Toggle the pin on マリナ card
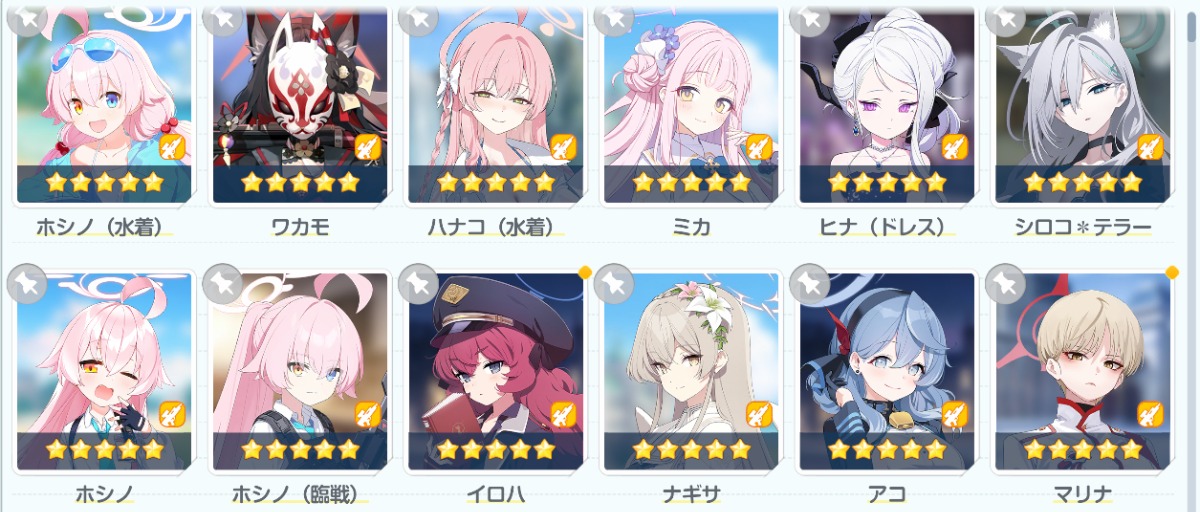 [x=1005, y=284]
